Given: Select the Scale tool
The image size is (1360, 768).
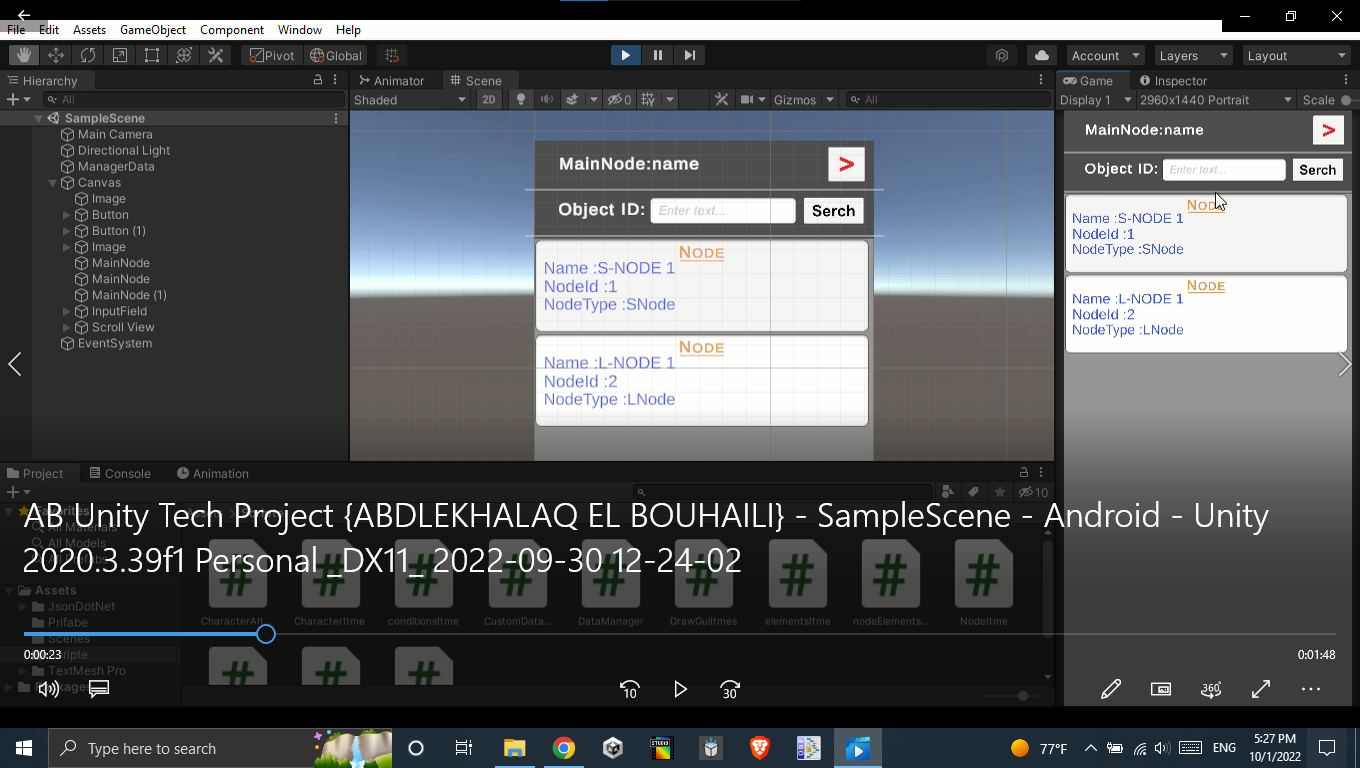Looking at the screenshot, I should 120,56.
